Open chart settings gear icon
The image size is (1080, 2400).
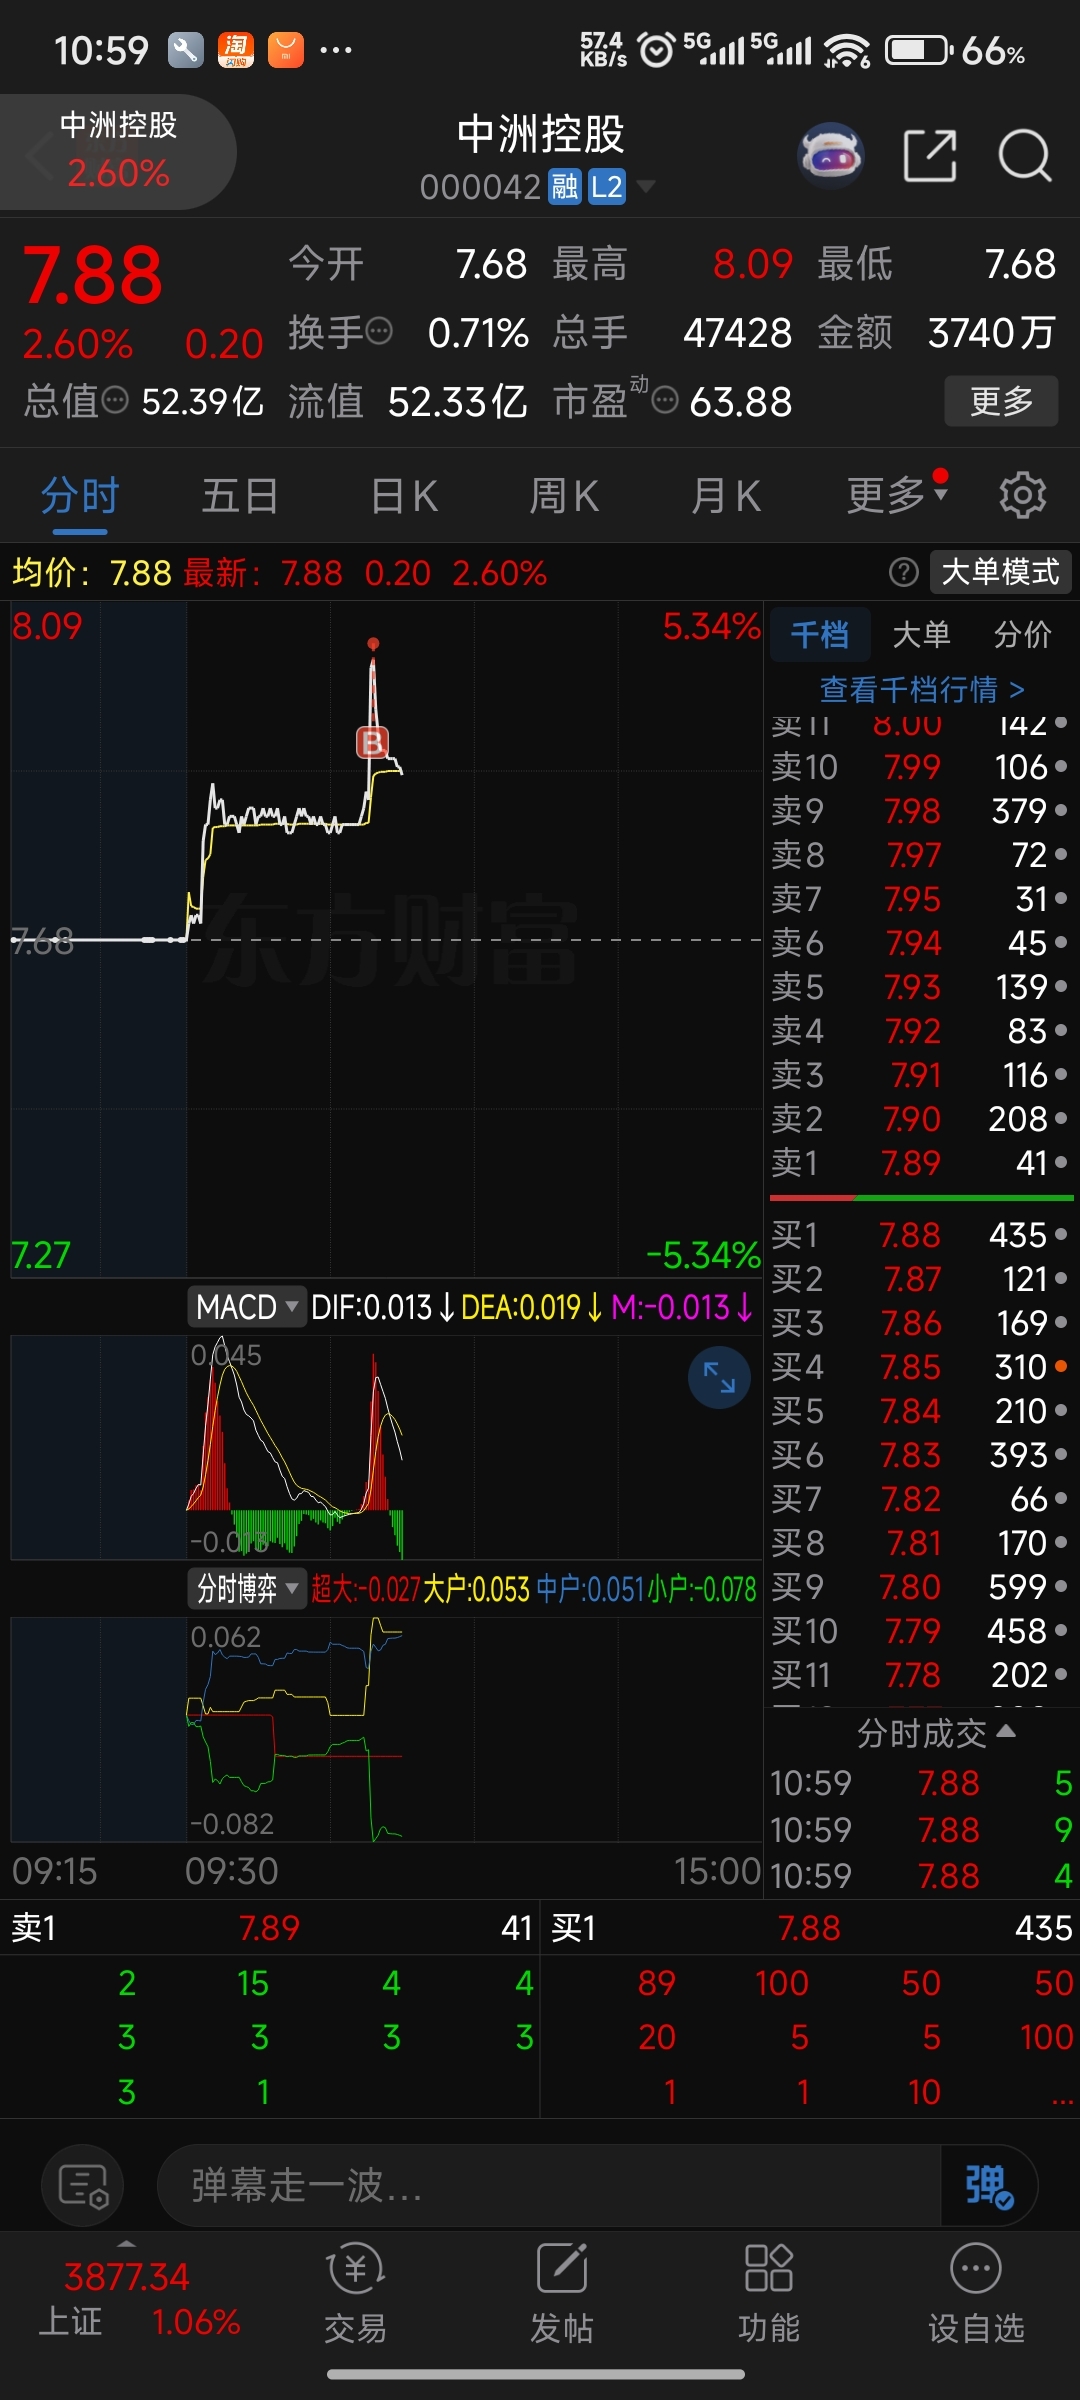point(1022,495)
